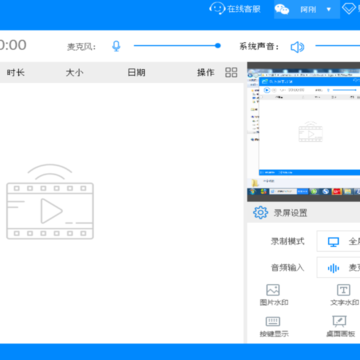The height and width of the screenshot is (360, 360).
Task: Click the recording timer display
Action: click(13, 45)
